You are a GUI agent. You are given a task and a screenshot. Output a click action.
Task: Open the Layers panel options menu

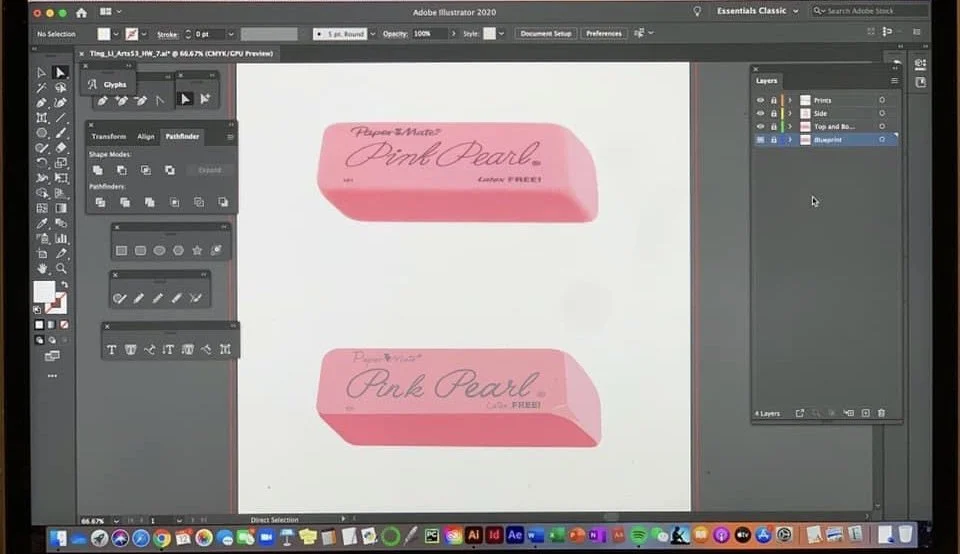894,81
